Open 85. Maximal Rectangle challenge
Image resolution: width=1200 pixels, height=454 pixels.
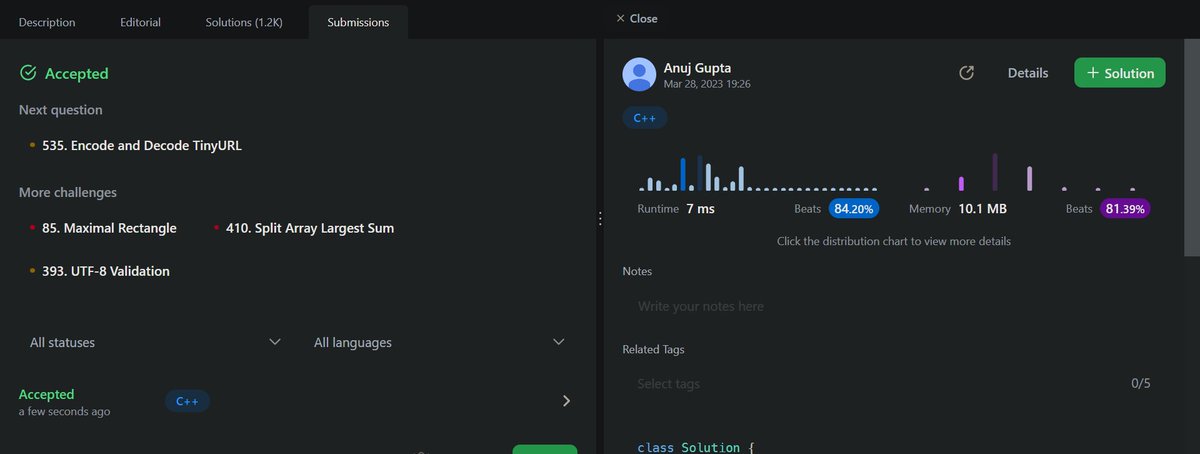[109, 228]
